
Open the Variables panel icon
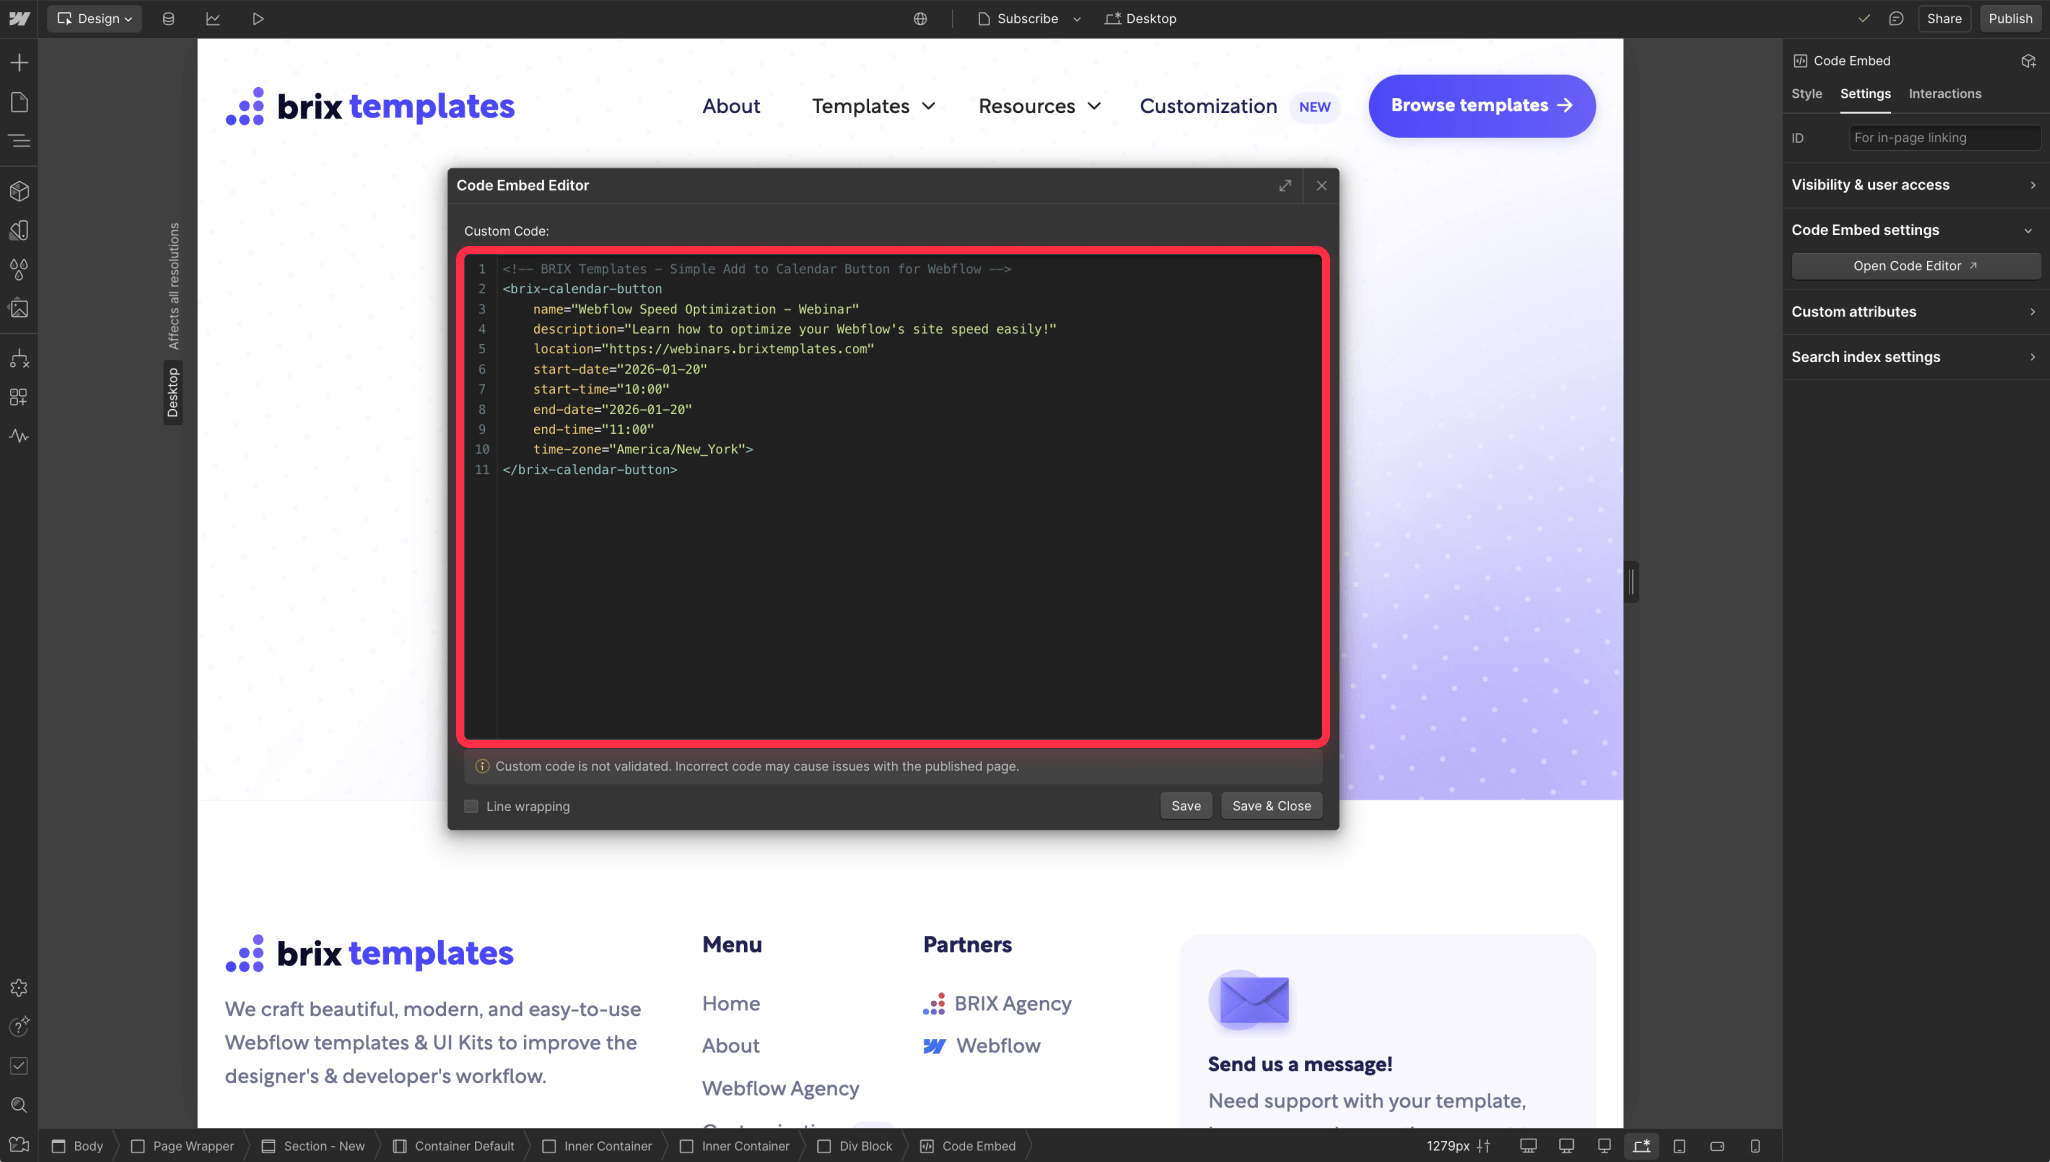point(19,230)
